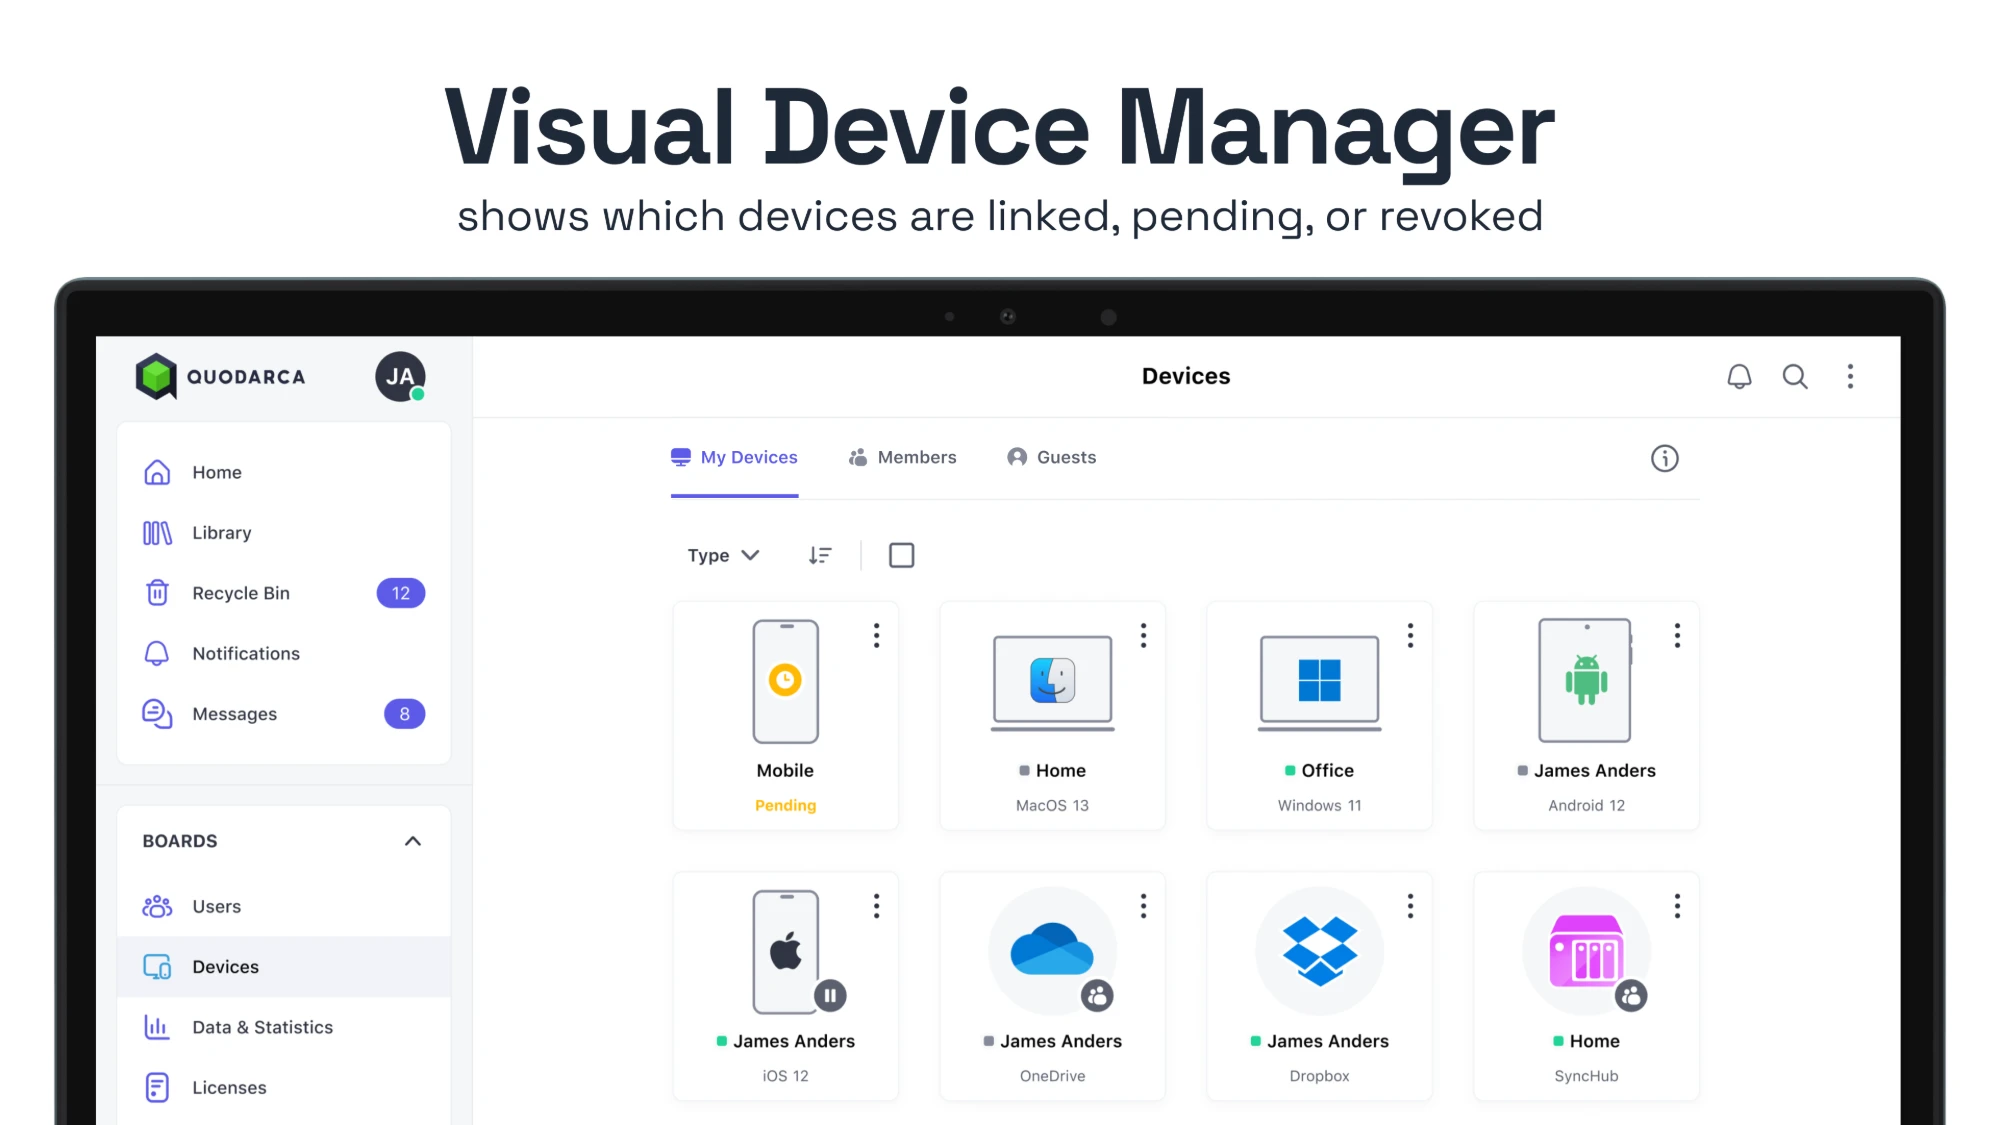Open the Type filter dropdown
The image size is (2000, 1125).
click(x=723, y=555)
